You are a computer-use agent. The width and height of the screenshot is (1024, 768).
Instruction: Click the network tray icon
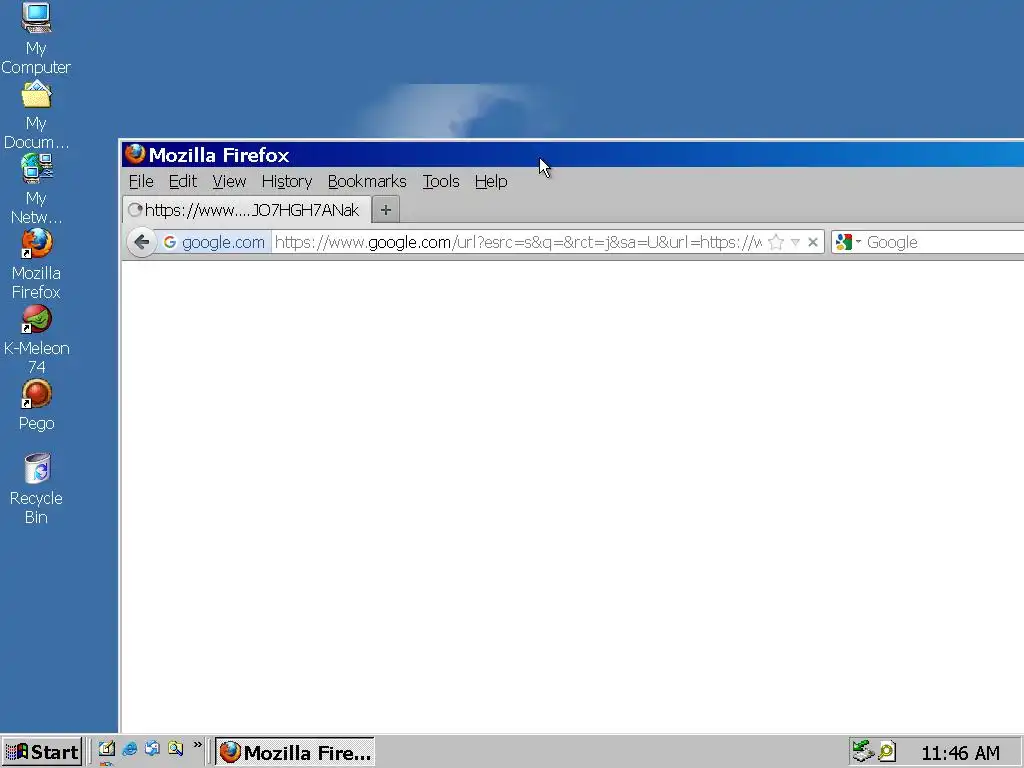[863, 752]
